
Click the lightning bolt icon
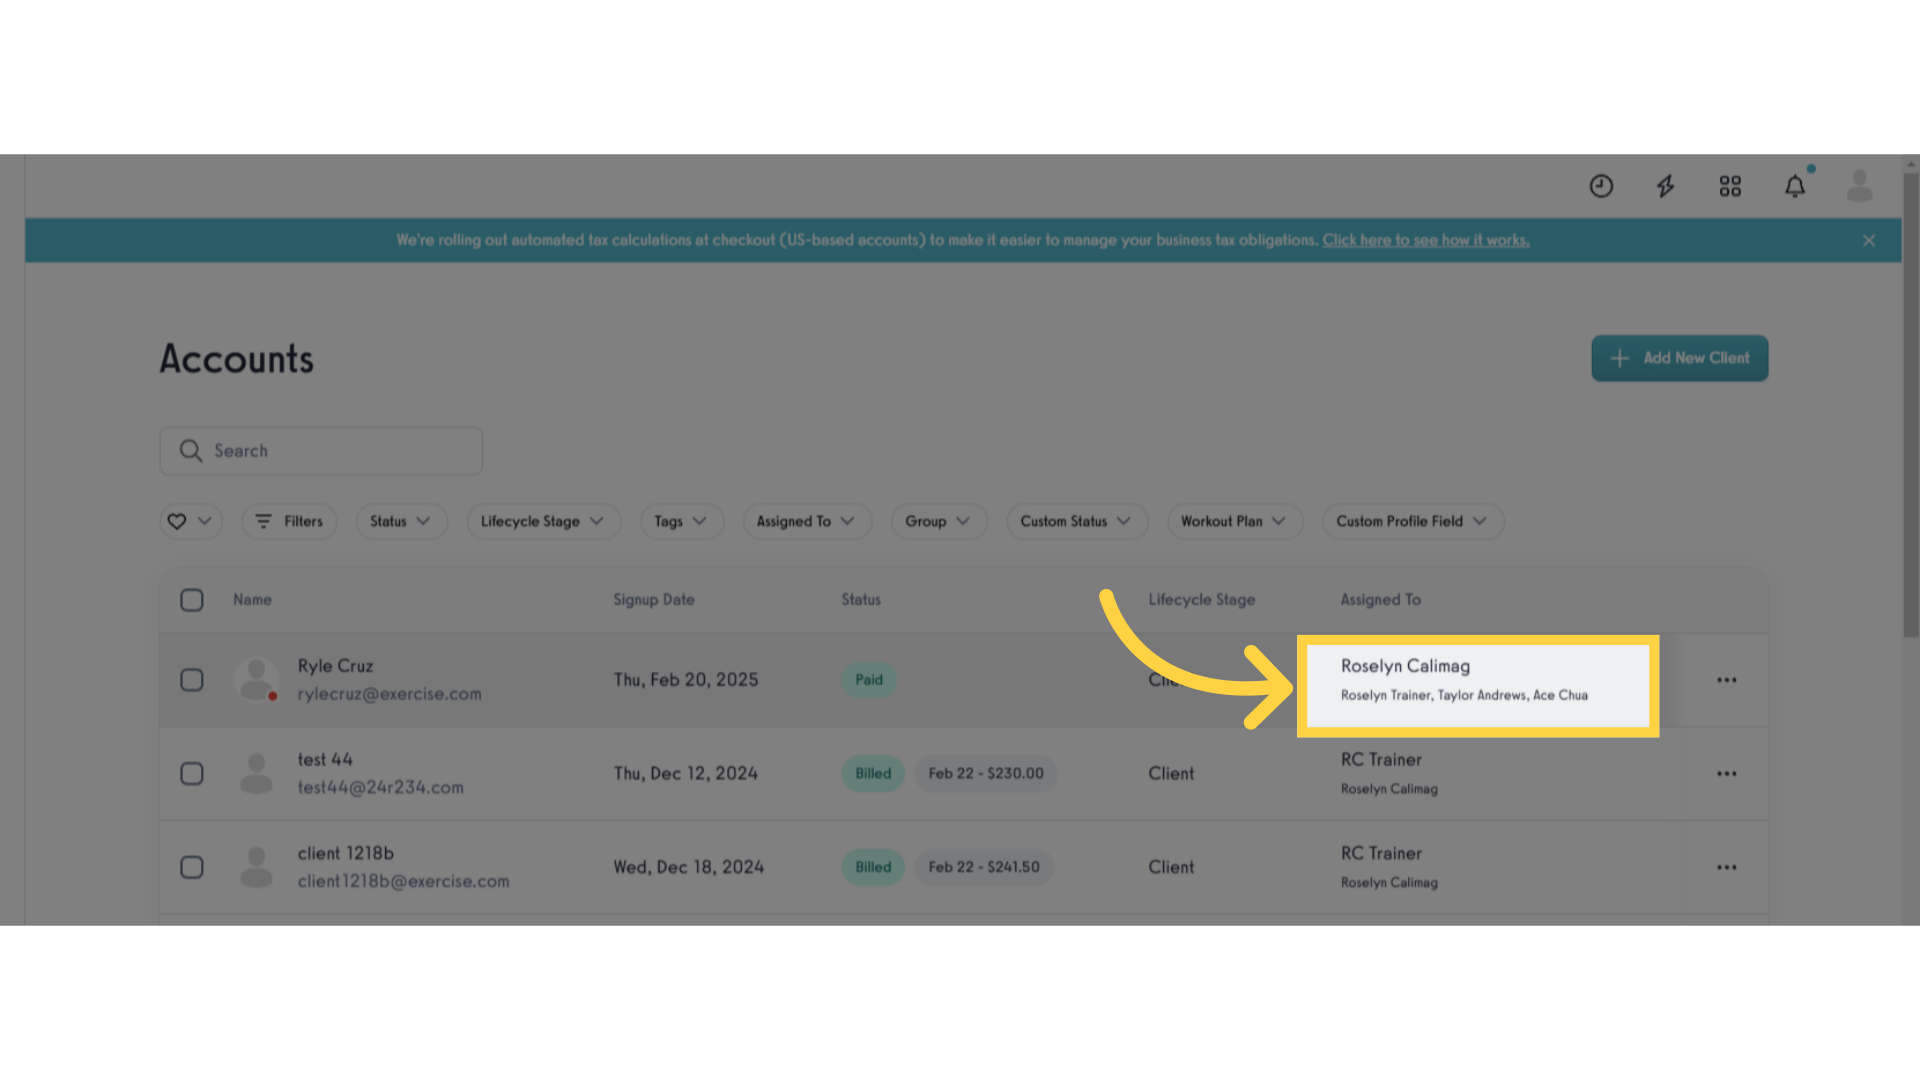click(x=1667, y=186)
